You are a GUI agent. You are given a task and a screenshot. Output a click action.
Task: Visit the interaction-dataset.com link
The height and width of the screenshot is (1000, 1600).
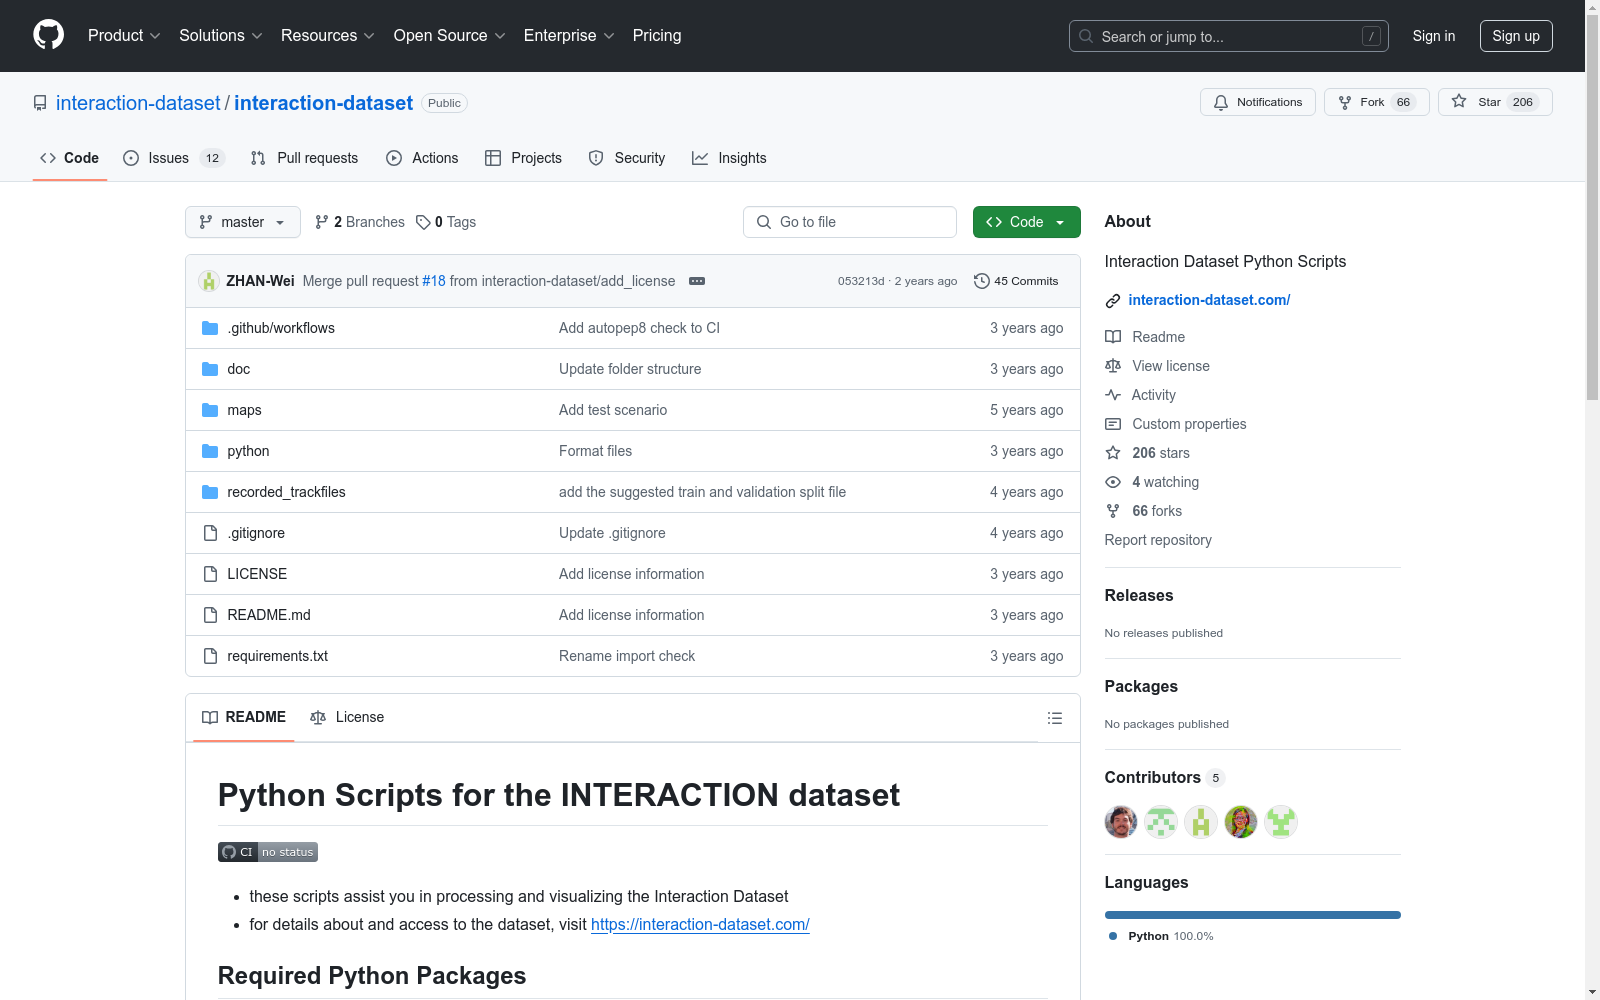coord(1209,300)
